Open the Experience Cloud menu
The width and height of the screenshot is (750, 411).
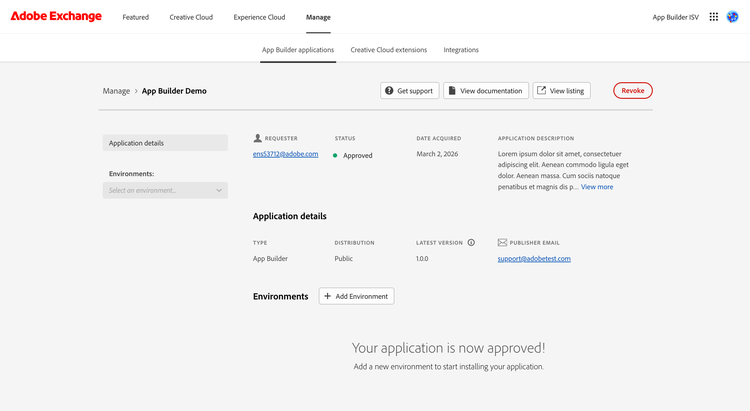point(259,17)
